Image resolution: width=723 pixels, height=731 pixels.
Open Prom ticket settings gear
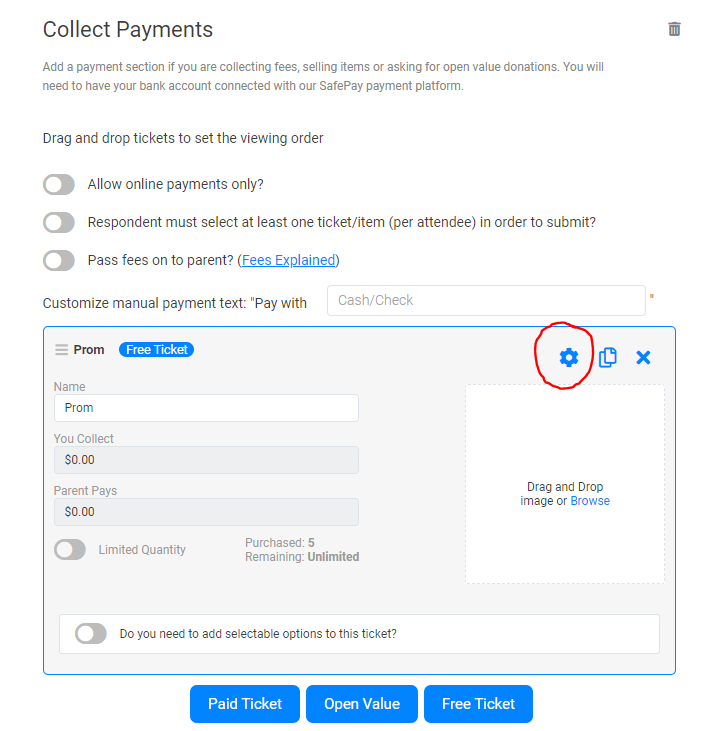point(568,357)
